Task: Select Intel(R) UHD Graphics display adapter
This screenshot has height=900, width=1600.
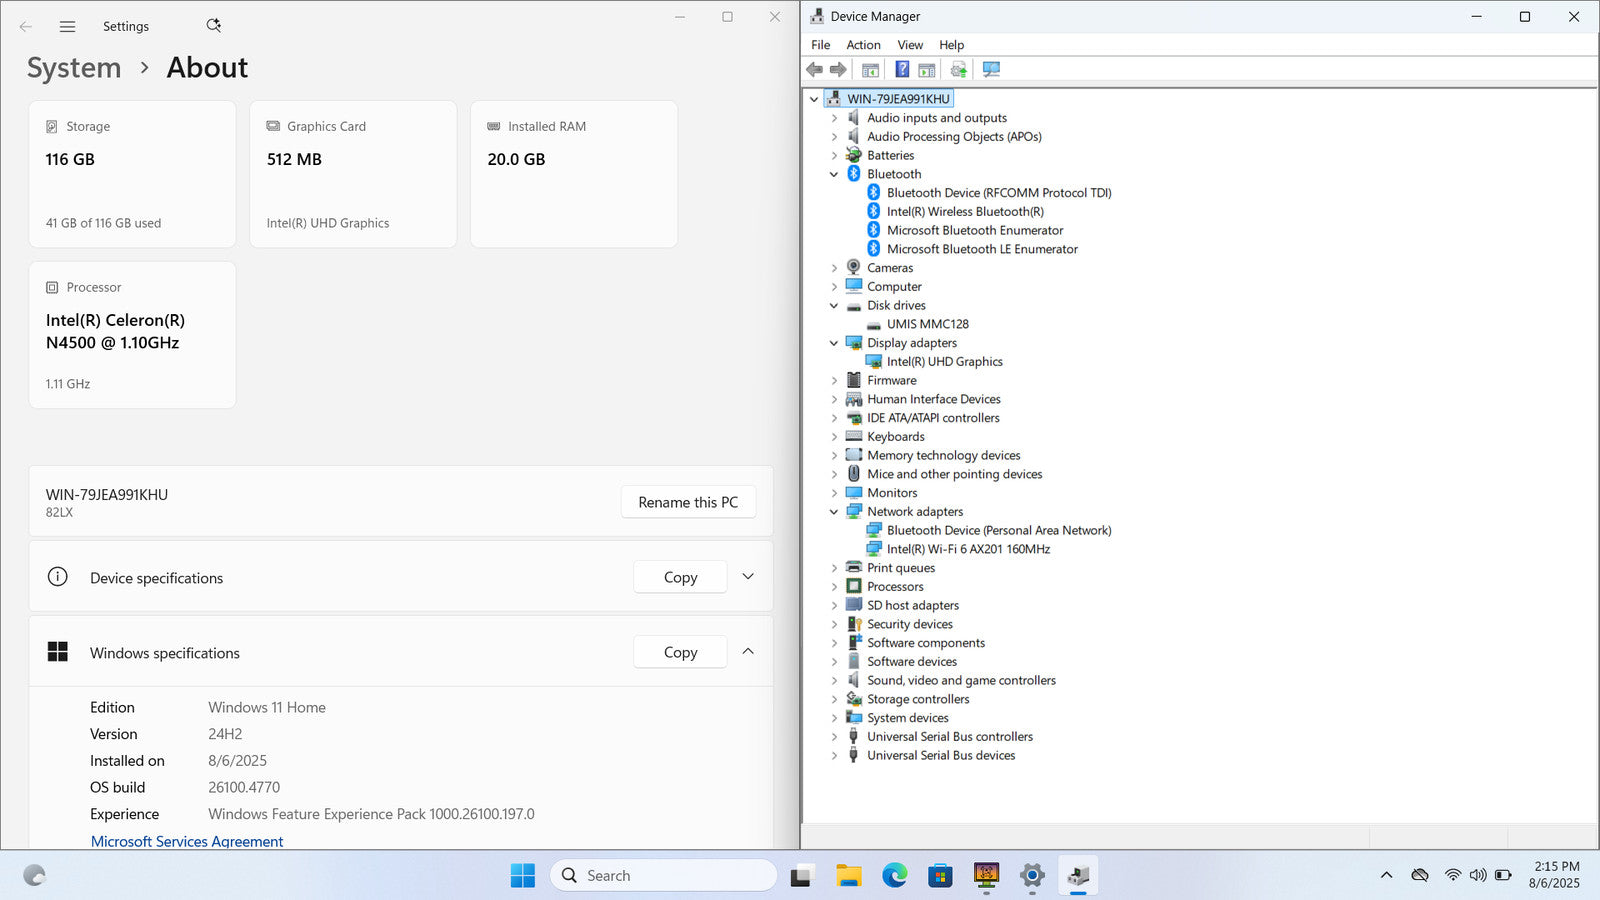Action: 945,362
